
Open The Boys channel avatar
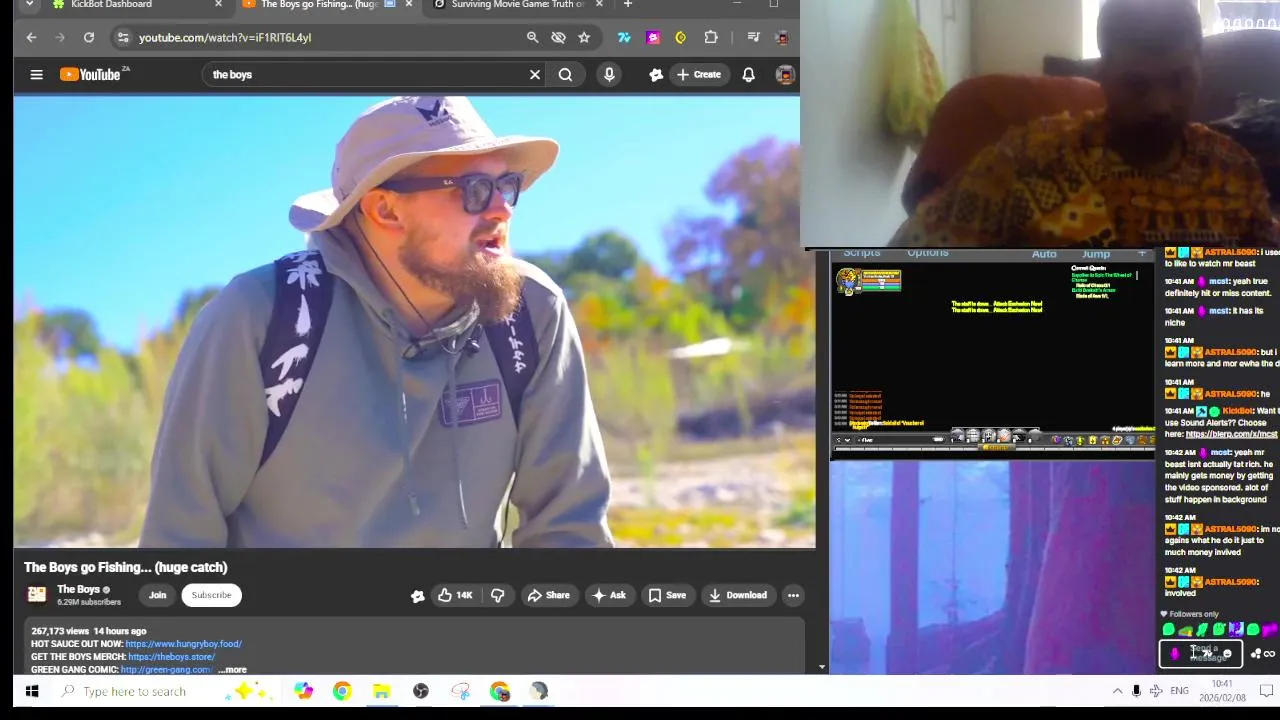[37, 595]
